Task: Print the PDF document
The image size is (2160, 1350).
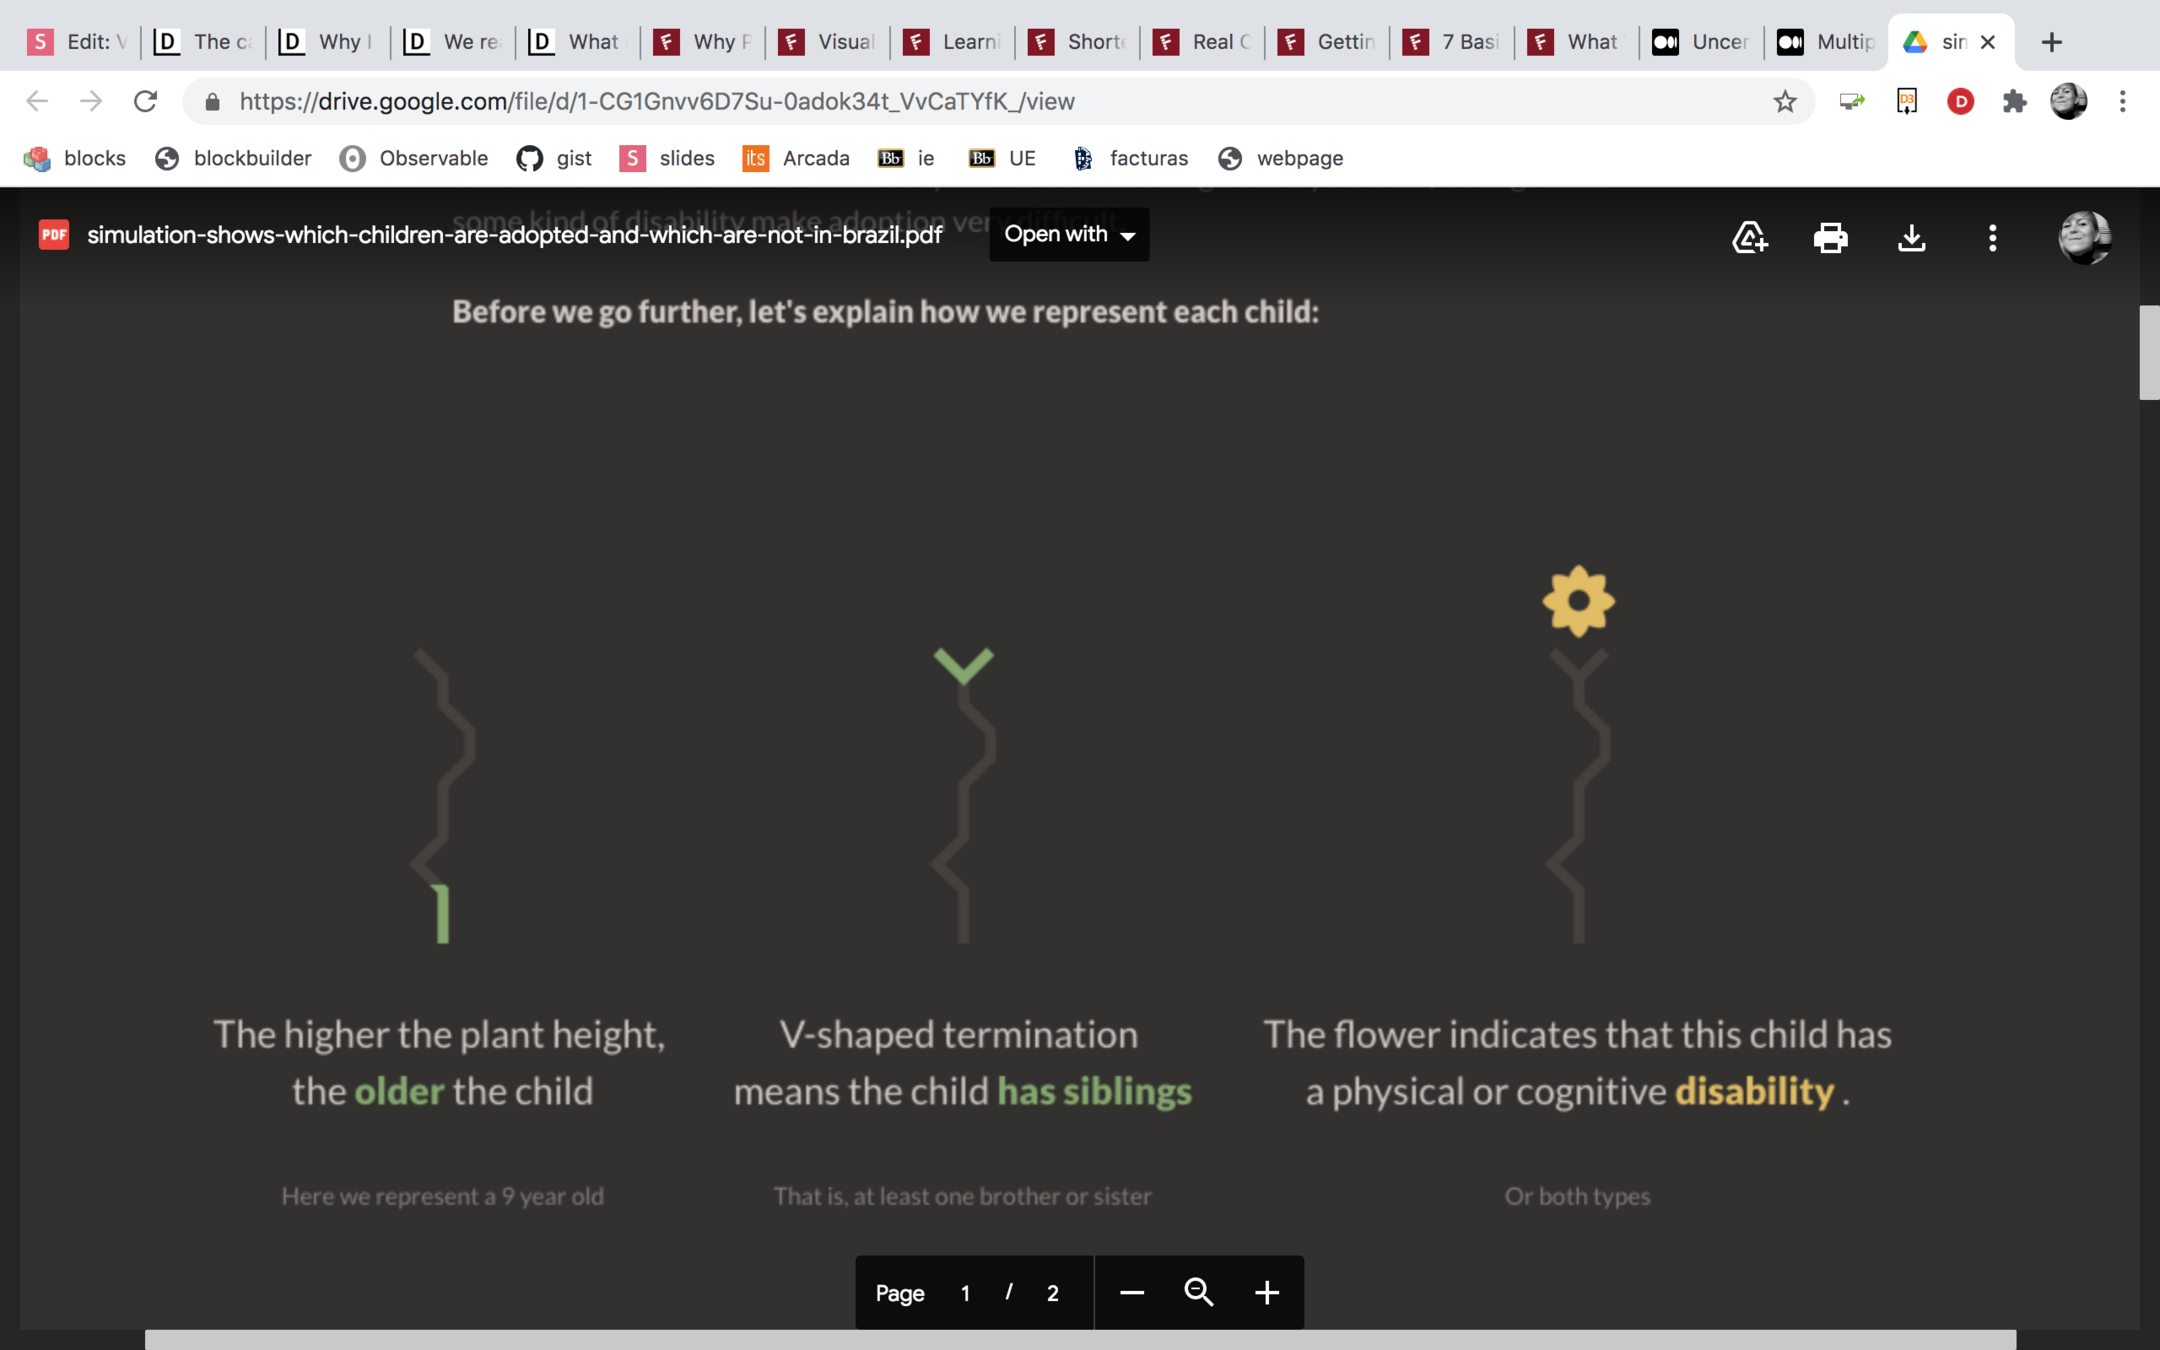Action: [x=1830, y=238]
